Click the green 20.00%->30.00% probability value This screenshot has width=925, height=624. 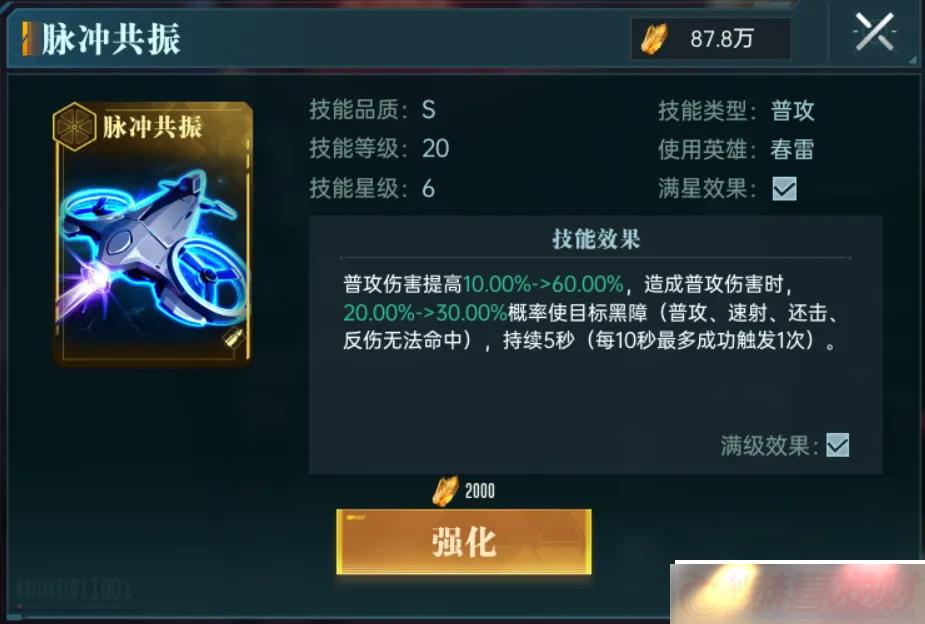(425, 313)
